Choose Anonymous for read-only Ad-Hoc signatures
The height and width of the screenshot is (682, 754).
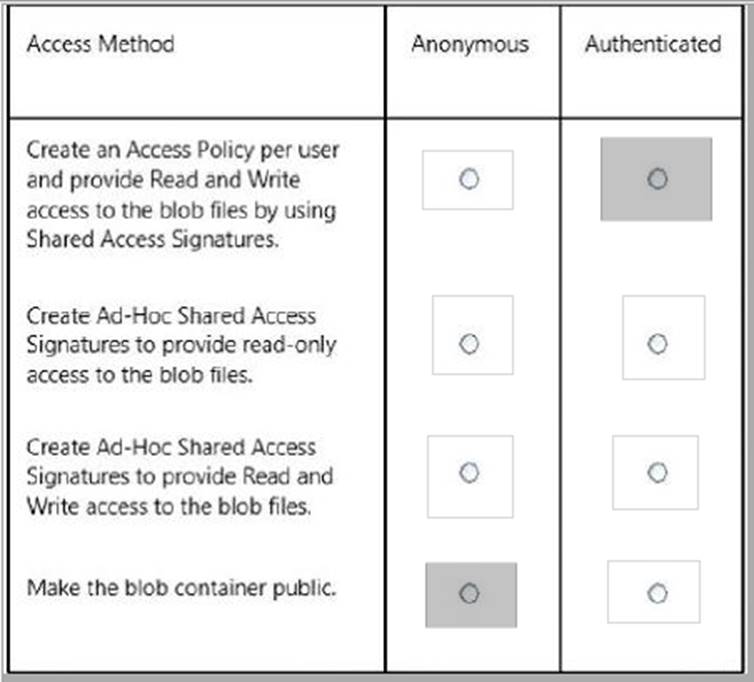(468, 343)
